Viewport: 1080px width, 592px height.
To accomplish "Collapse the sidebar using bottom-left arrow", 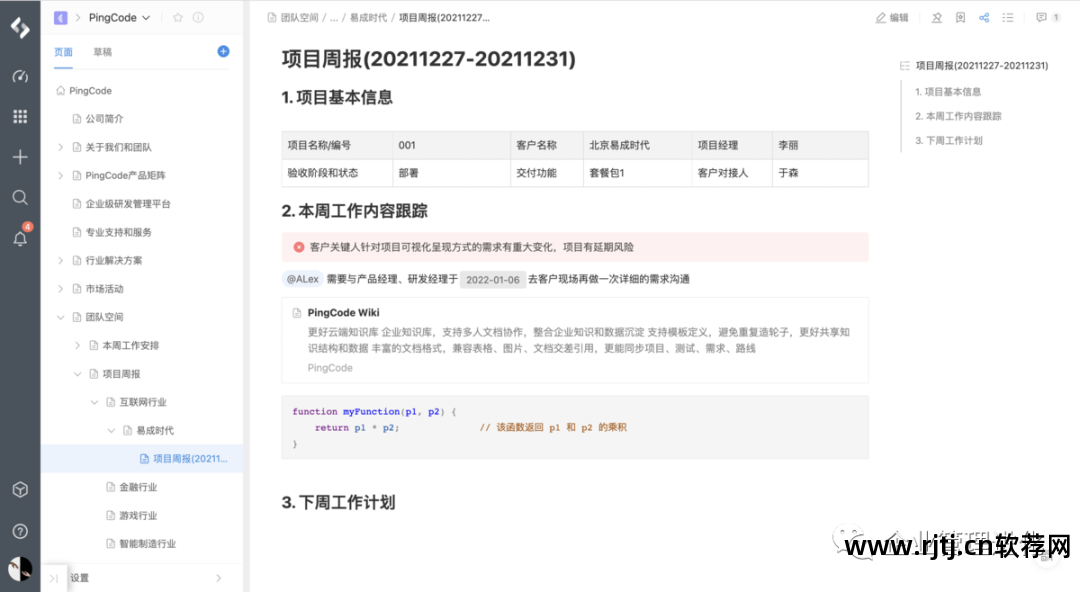I will (54, 578).
